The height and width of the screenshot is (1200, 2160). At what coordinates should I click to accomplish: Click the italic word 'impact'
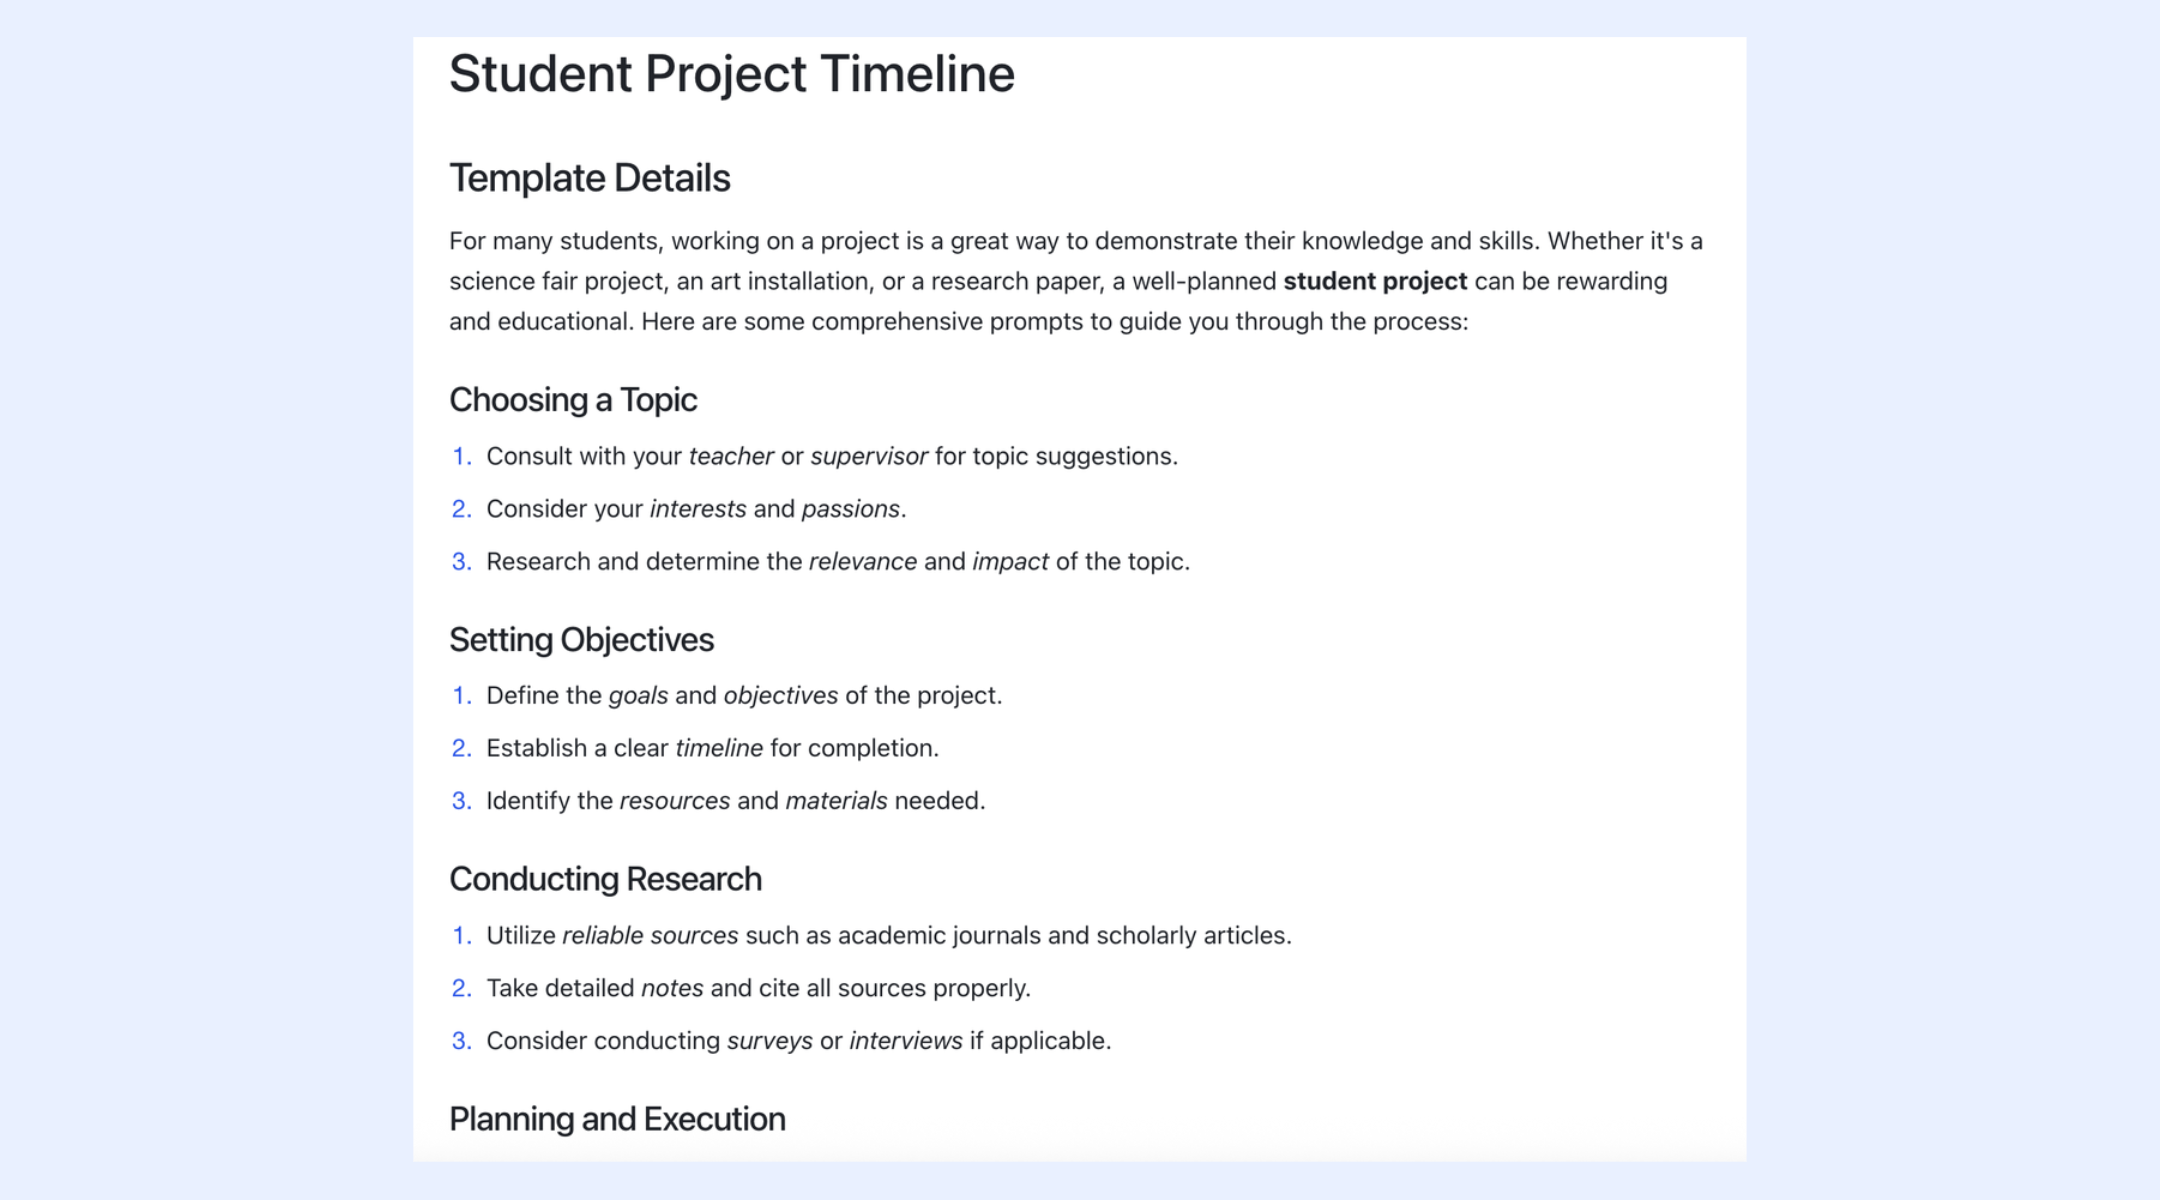[1011, 562]
